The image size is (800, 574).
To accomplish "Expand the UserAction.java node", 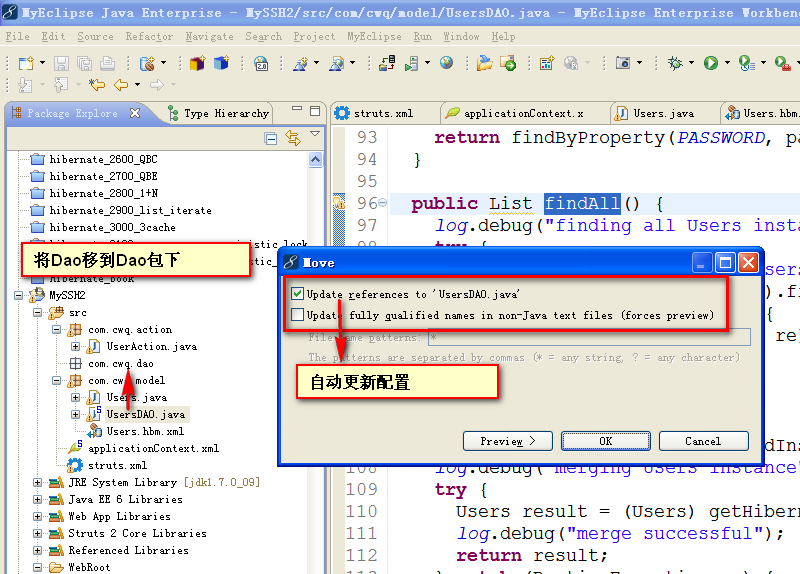I will pyautogui.click(x=76, y=346).
